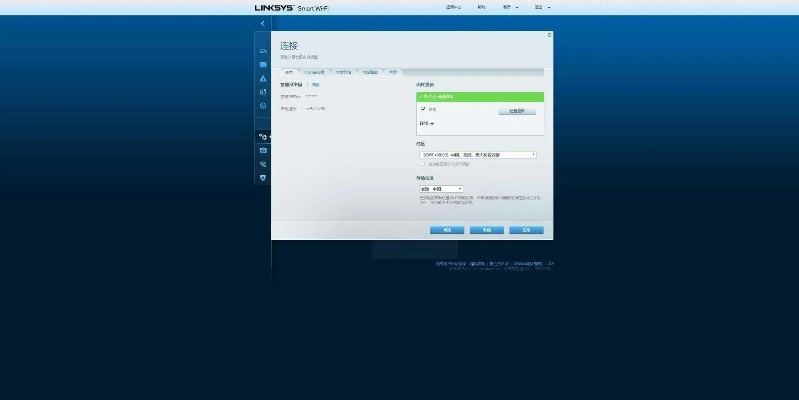The image size is (799, 400).
Task: Click the blue apply button in dialog
Action: click(x=525, y=229)
